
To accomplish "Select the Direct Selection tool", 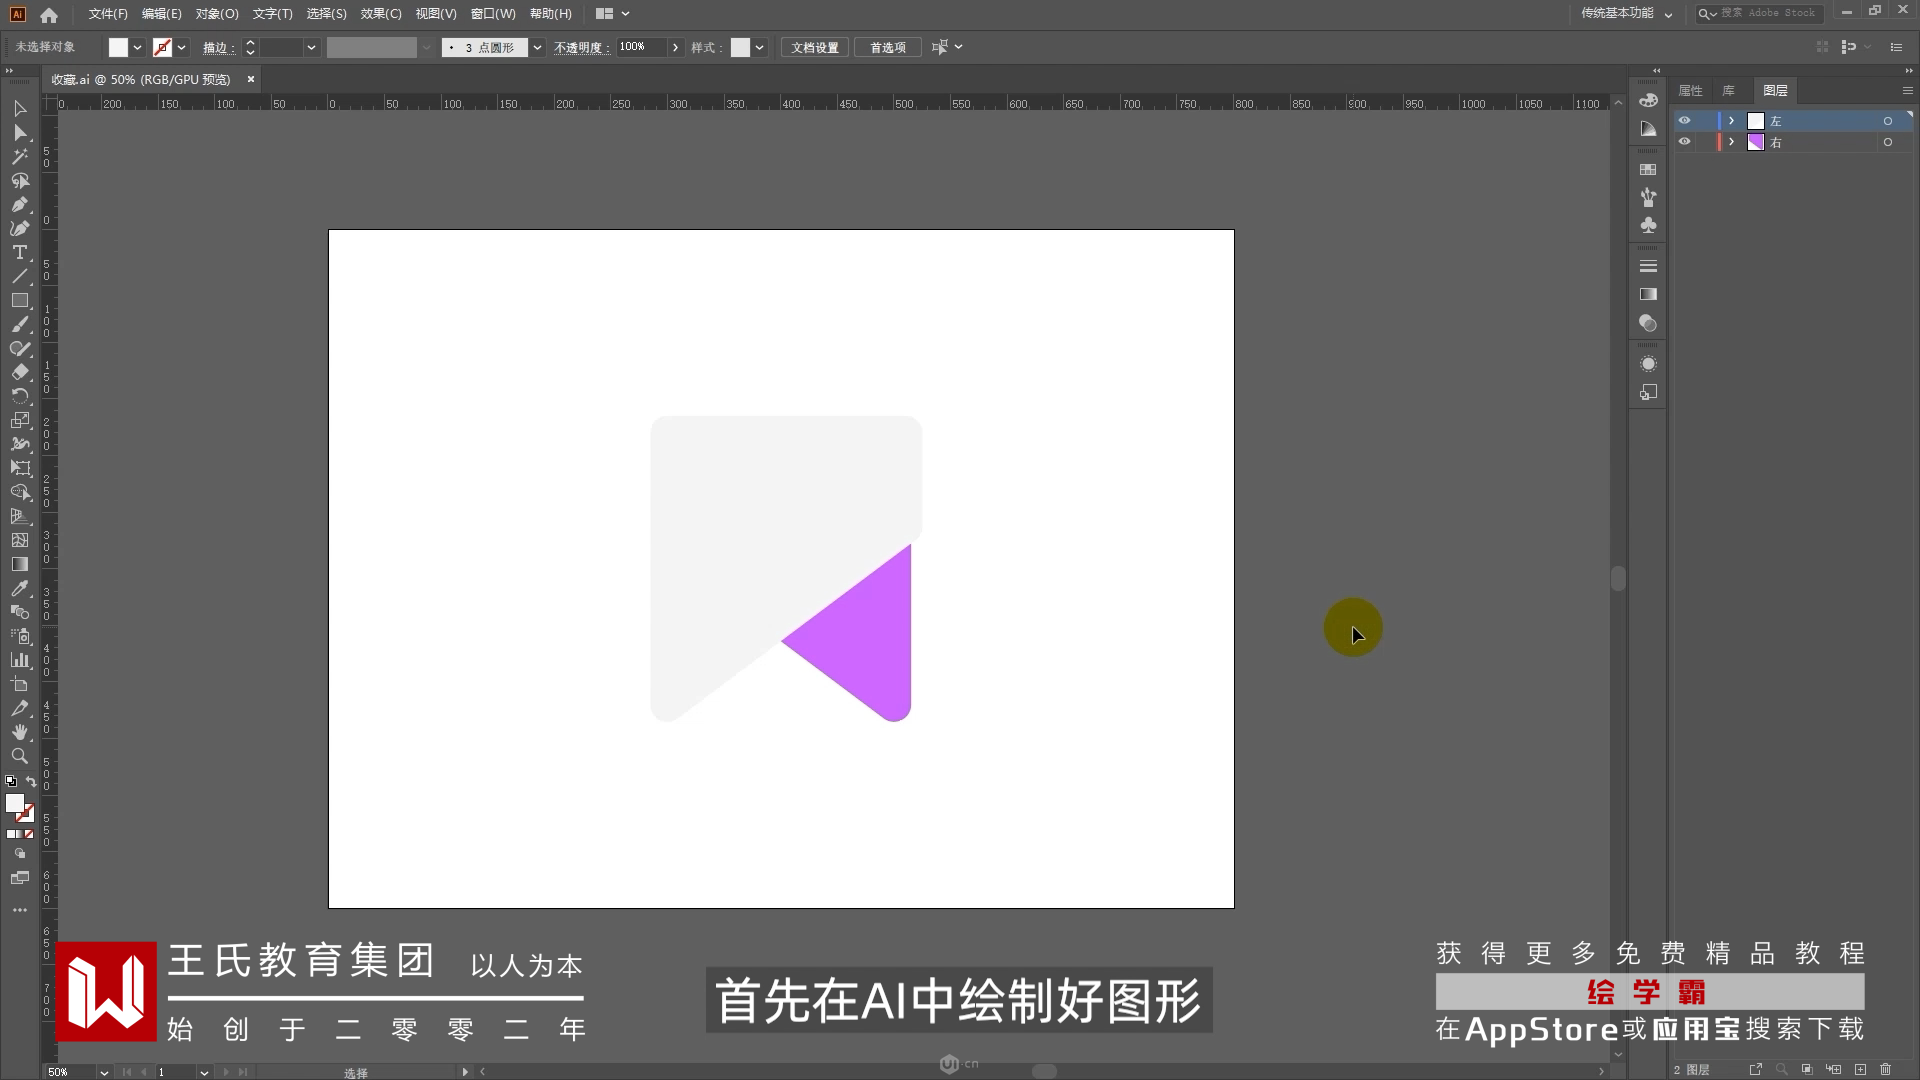I will 19,133.
